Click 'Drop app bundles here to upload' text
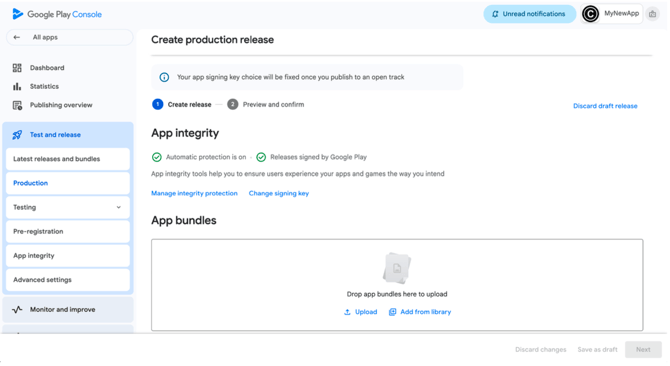Viewport: 670px width, 366px height. [397, 294]
